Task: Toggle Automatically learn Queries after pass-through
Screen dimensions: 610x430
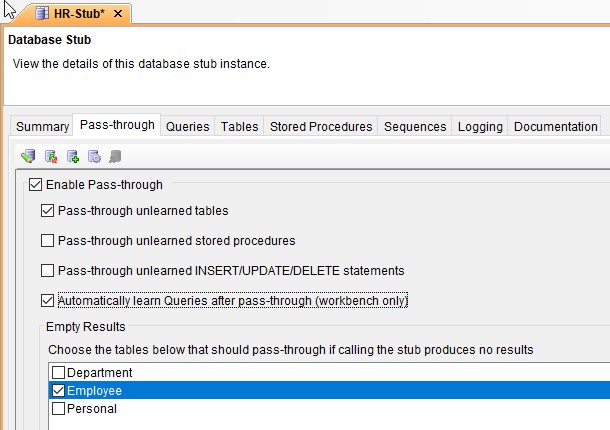Action: pos(47,300)
